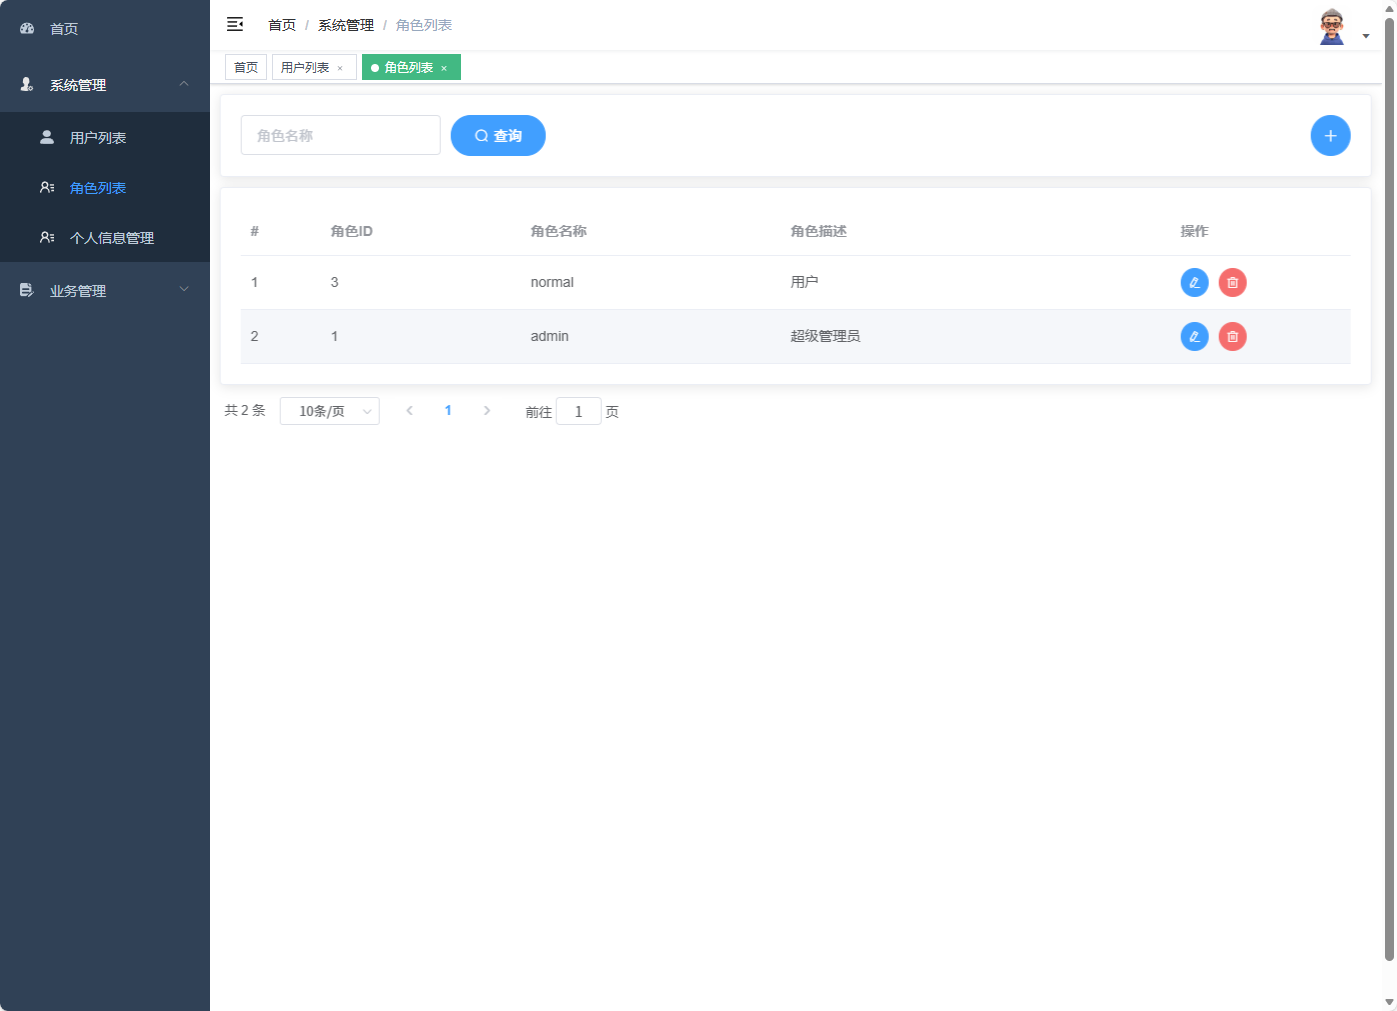
Task: Edit the admin role row
Action: point(1194,337)
